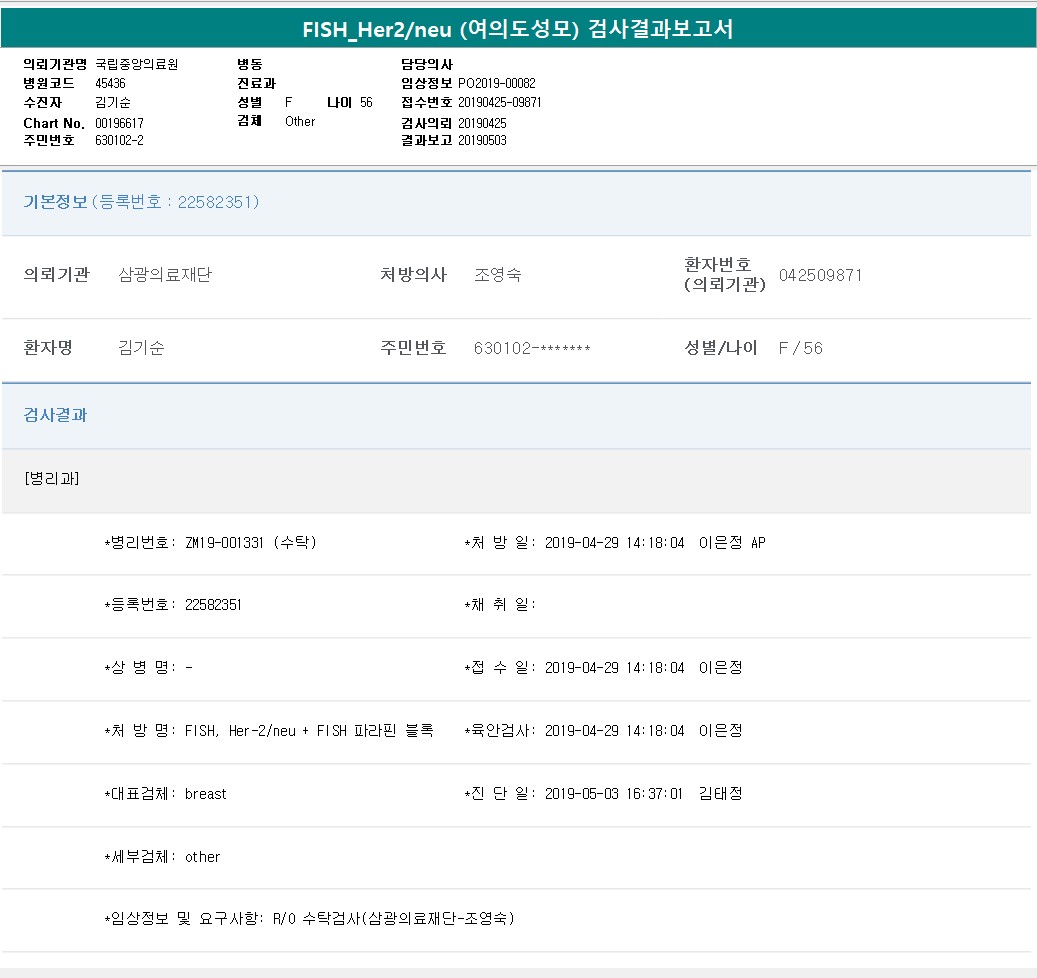Click the [병리과] department label

(51, 478)
